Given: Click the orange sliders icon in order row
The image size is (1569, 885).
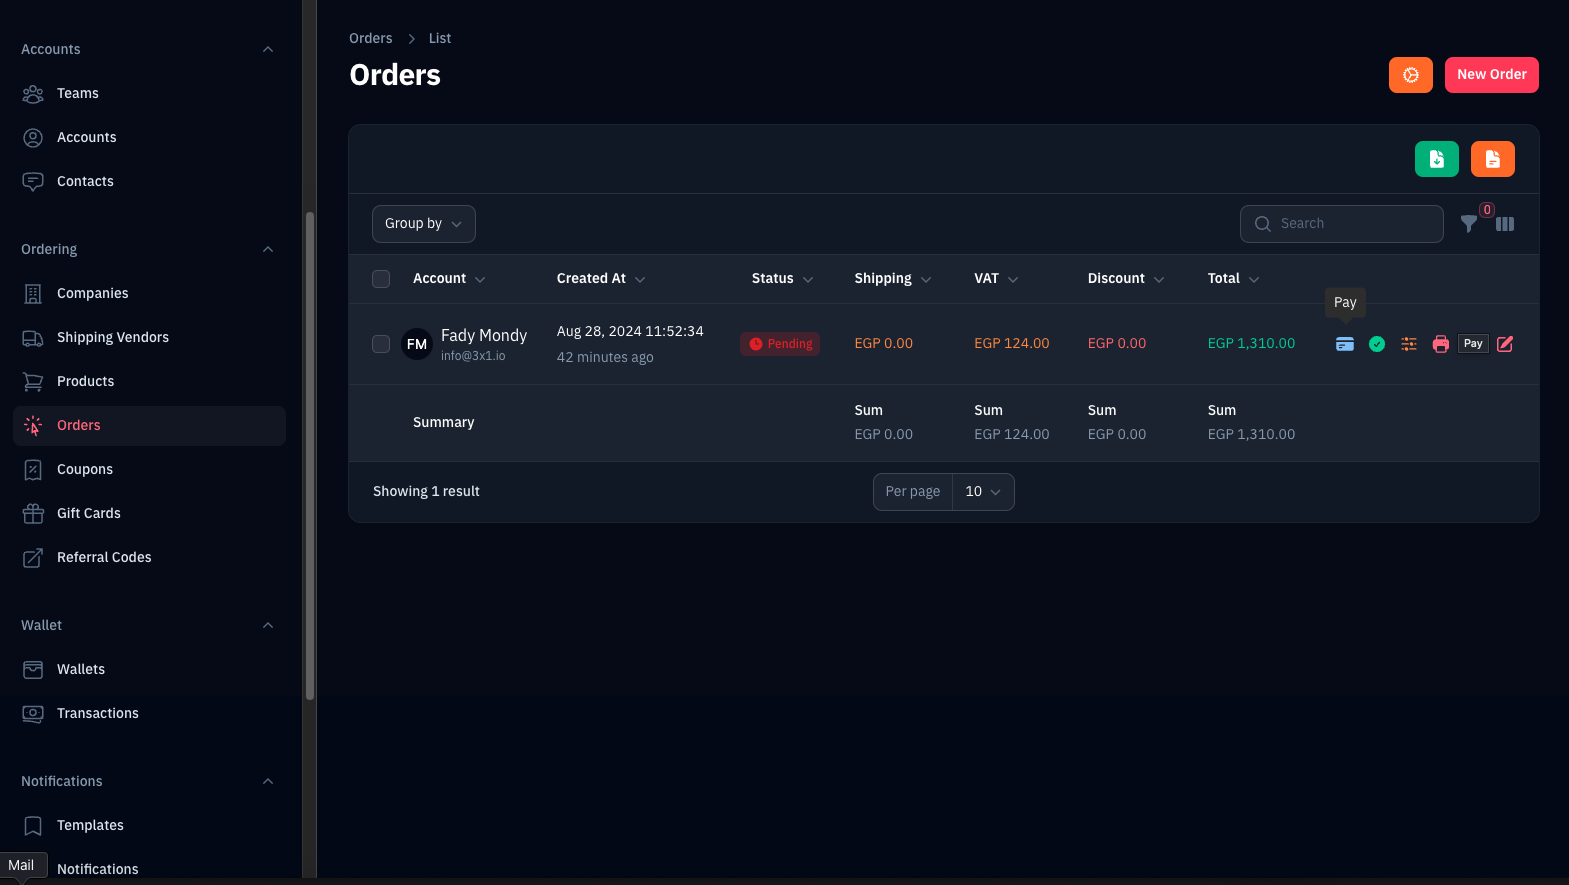Looking at the screenshot, I should coord(1409,344).
